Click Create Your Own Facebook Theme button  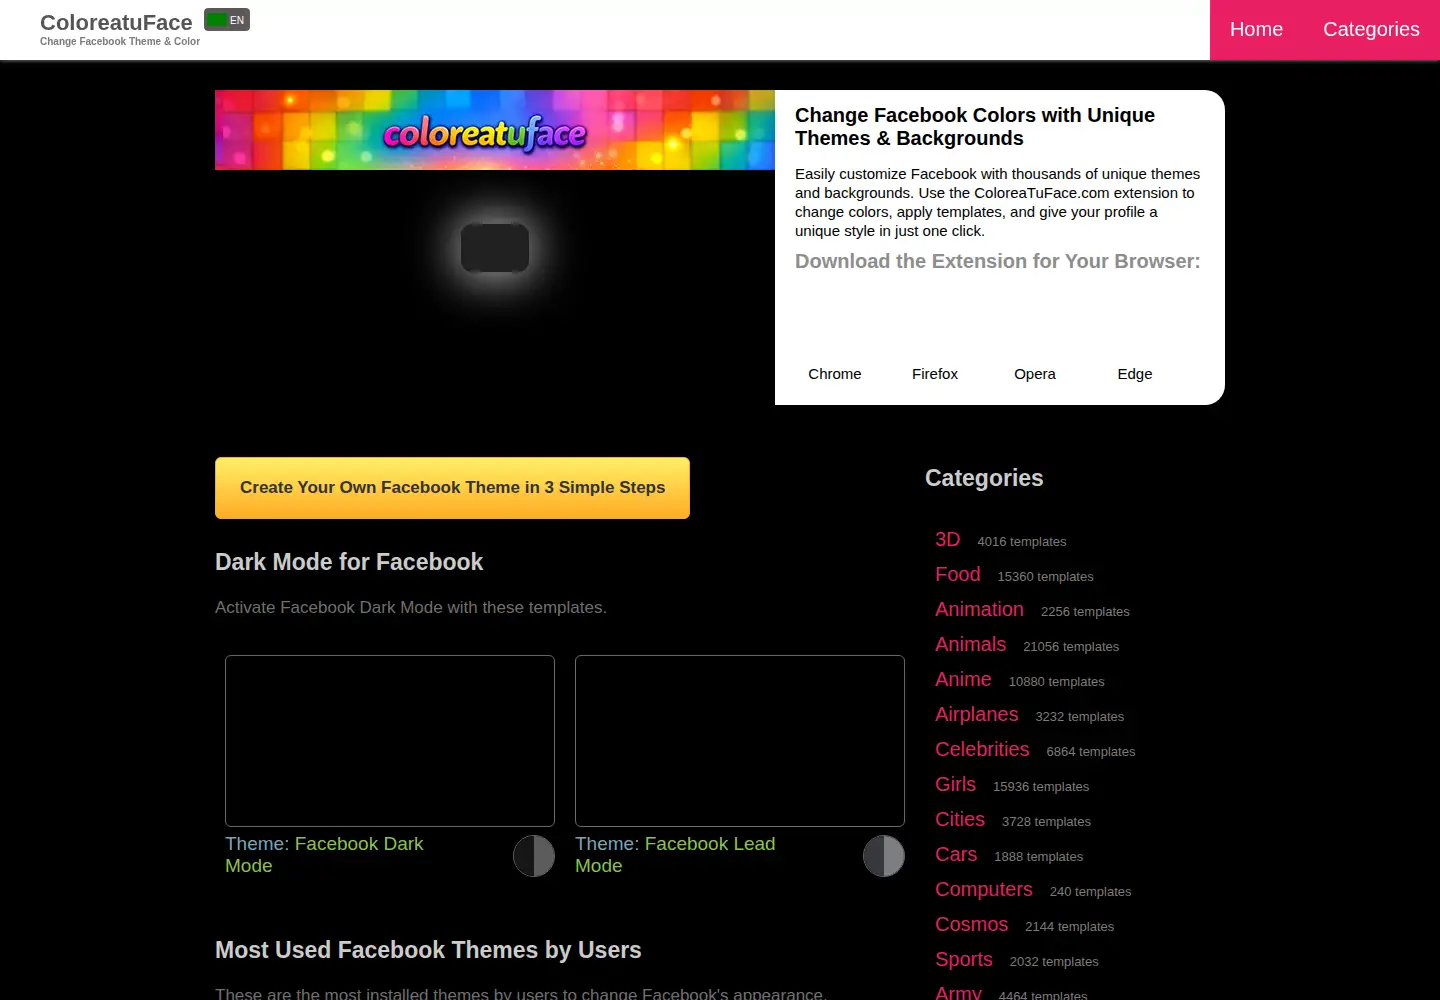point(452,488)
